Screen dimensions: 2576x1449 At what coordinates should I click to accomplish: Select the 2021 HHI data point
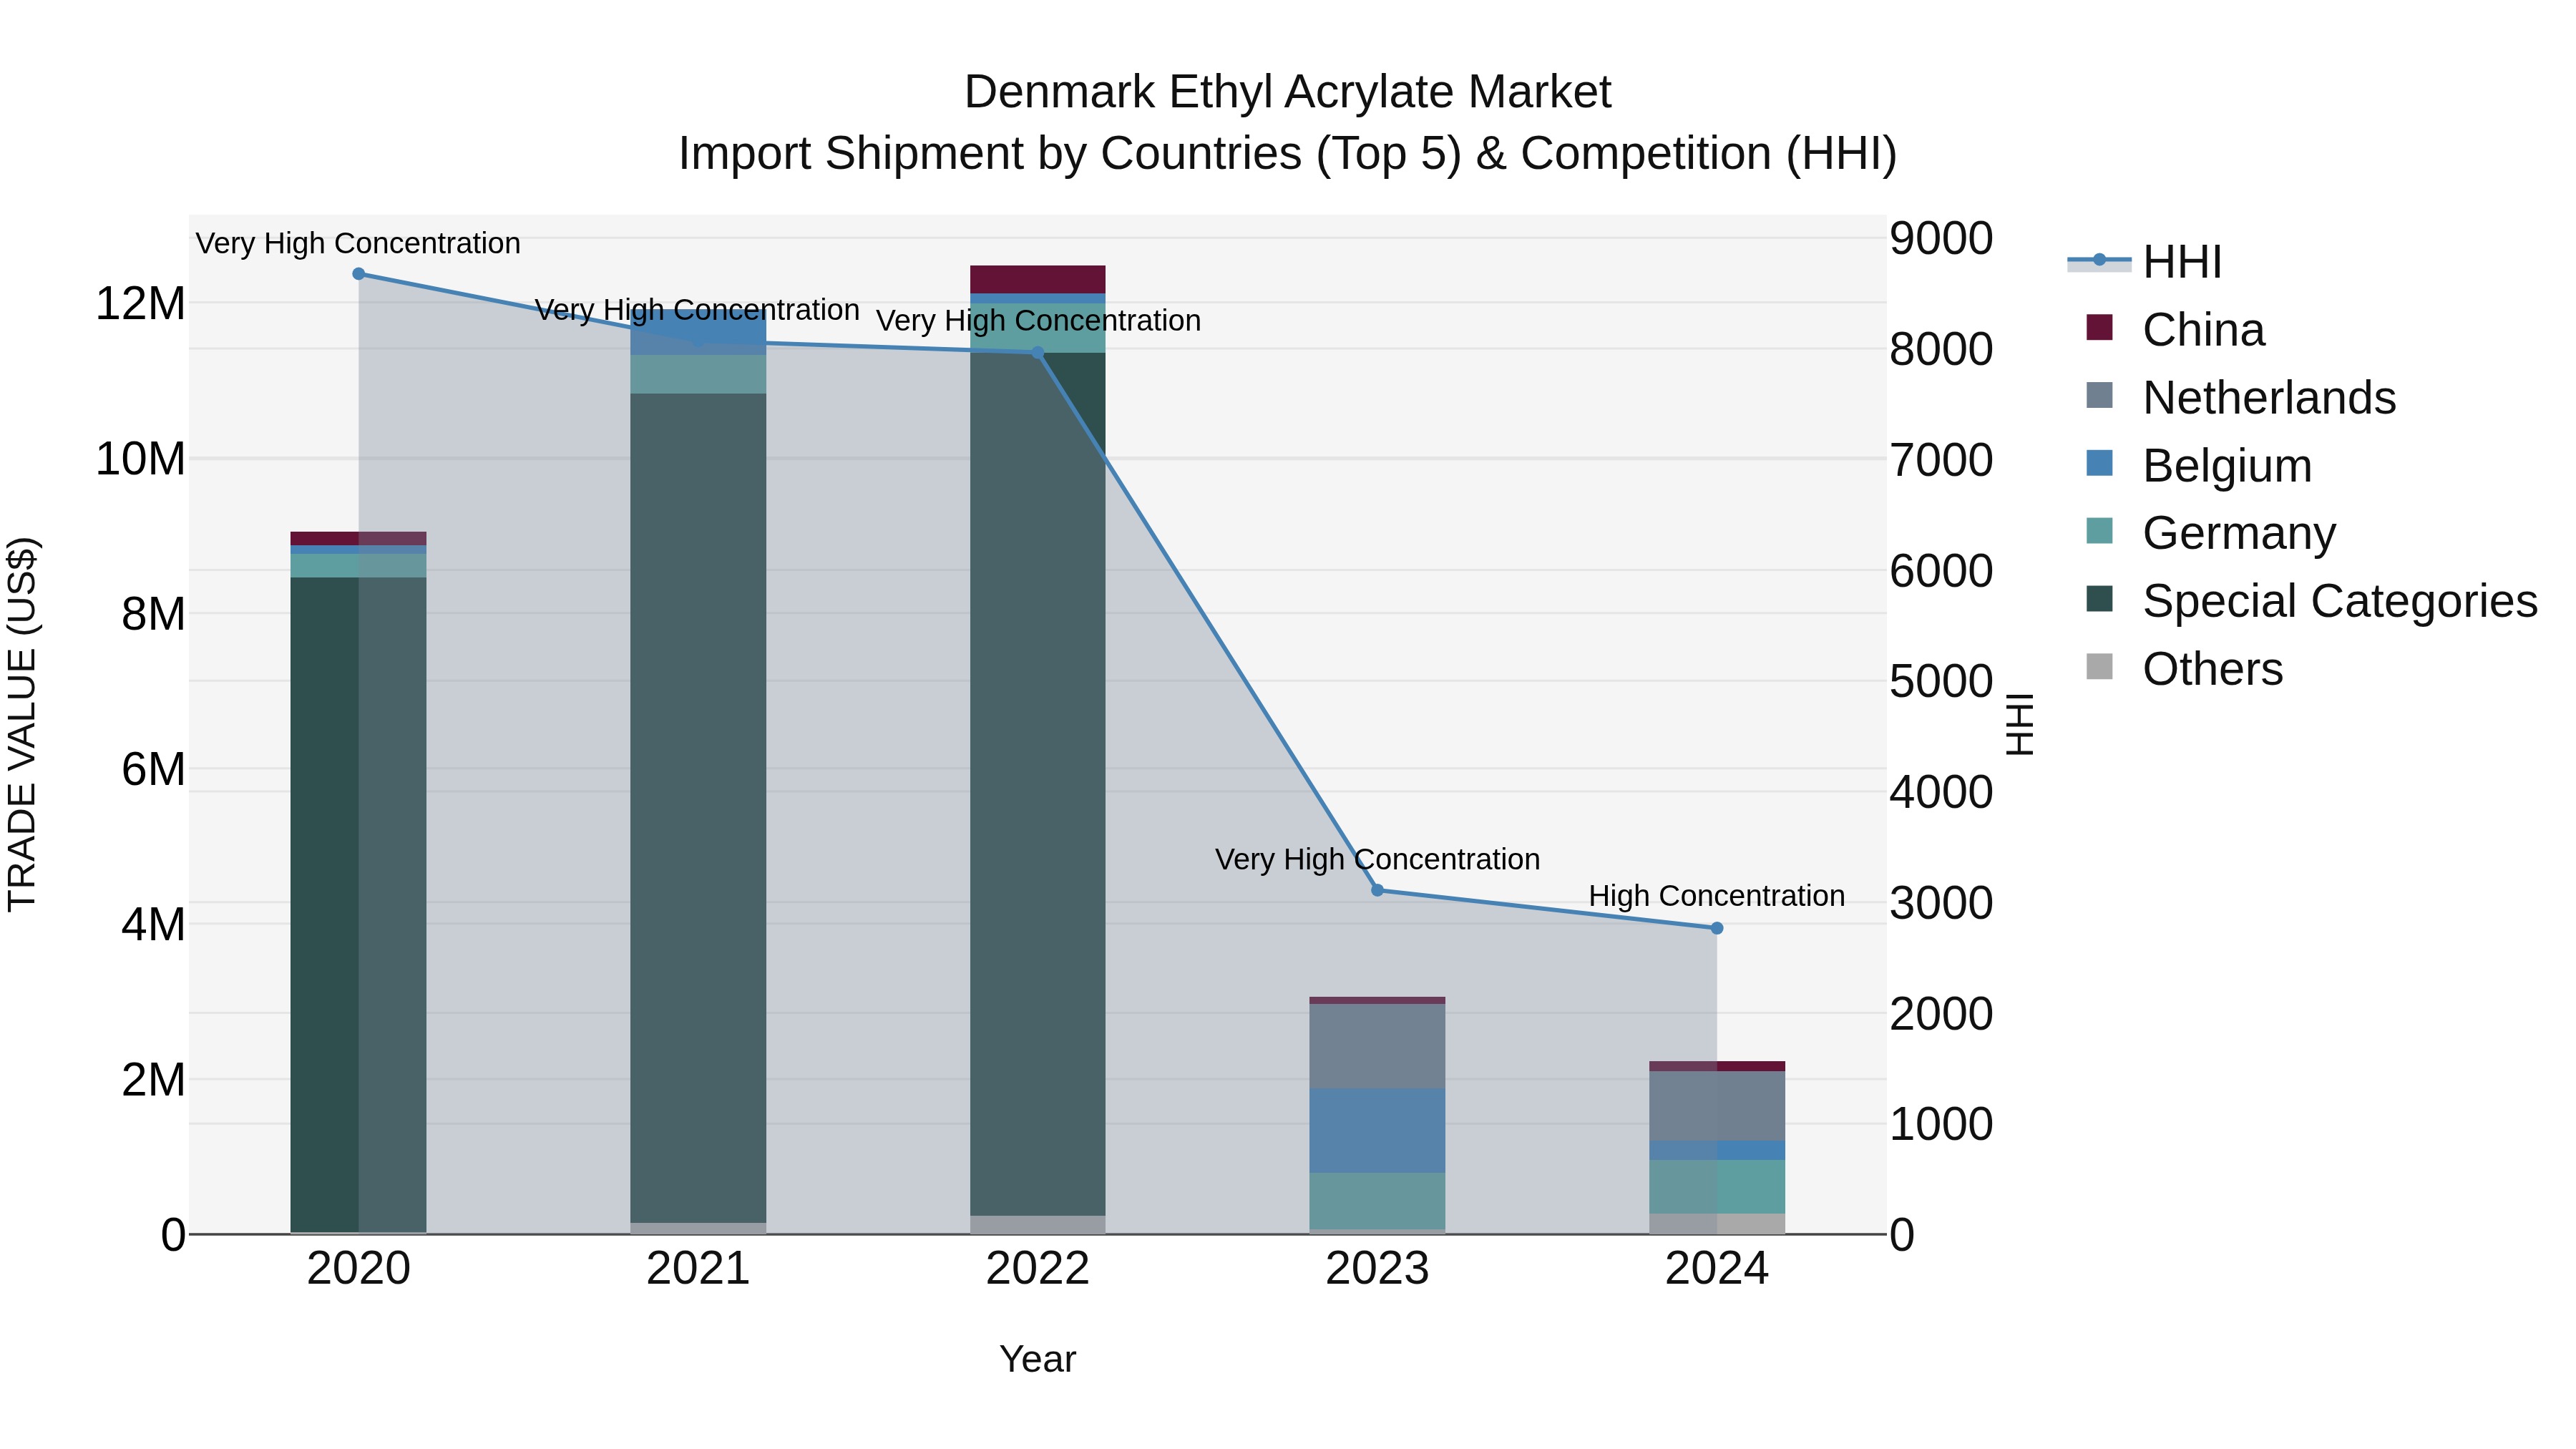point(698,342)
